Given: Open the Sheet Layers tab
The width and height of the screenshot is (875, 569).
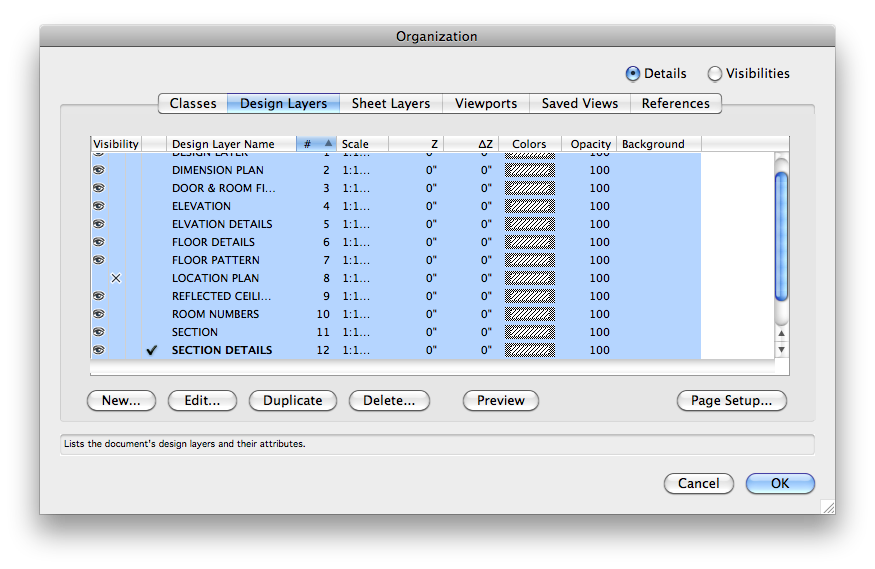Looking at the screenshot, I should click(391, 103).
